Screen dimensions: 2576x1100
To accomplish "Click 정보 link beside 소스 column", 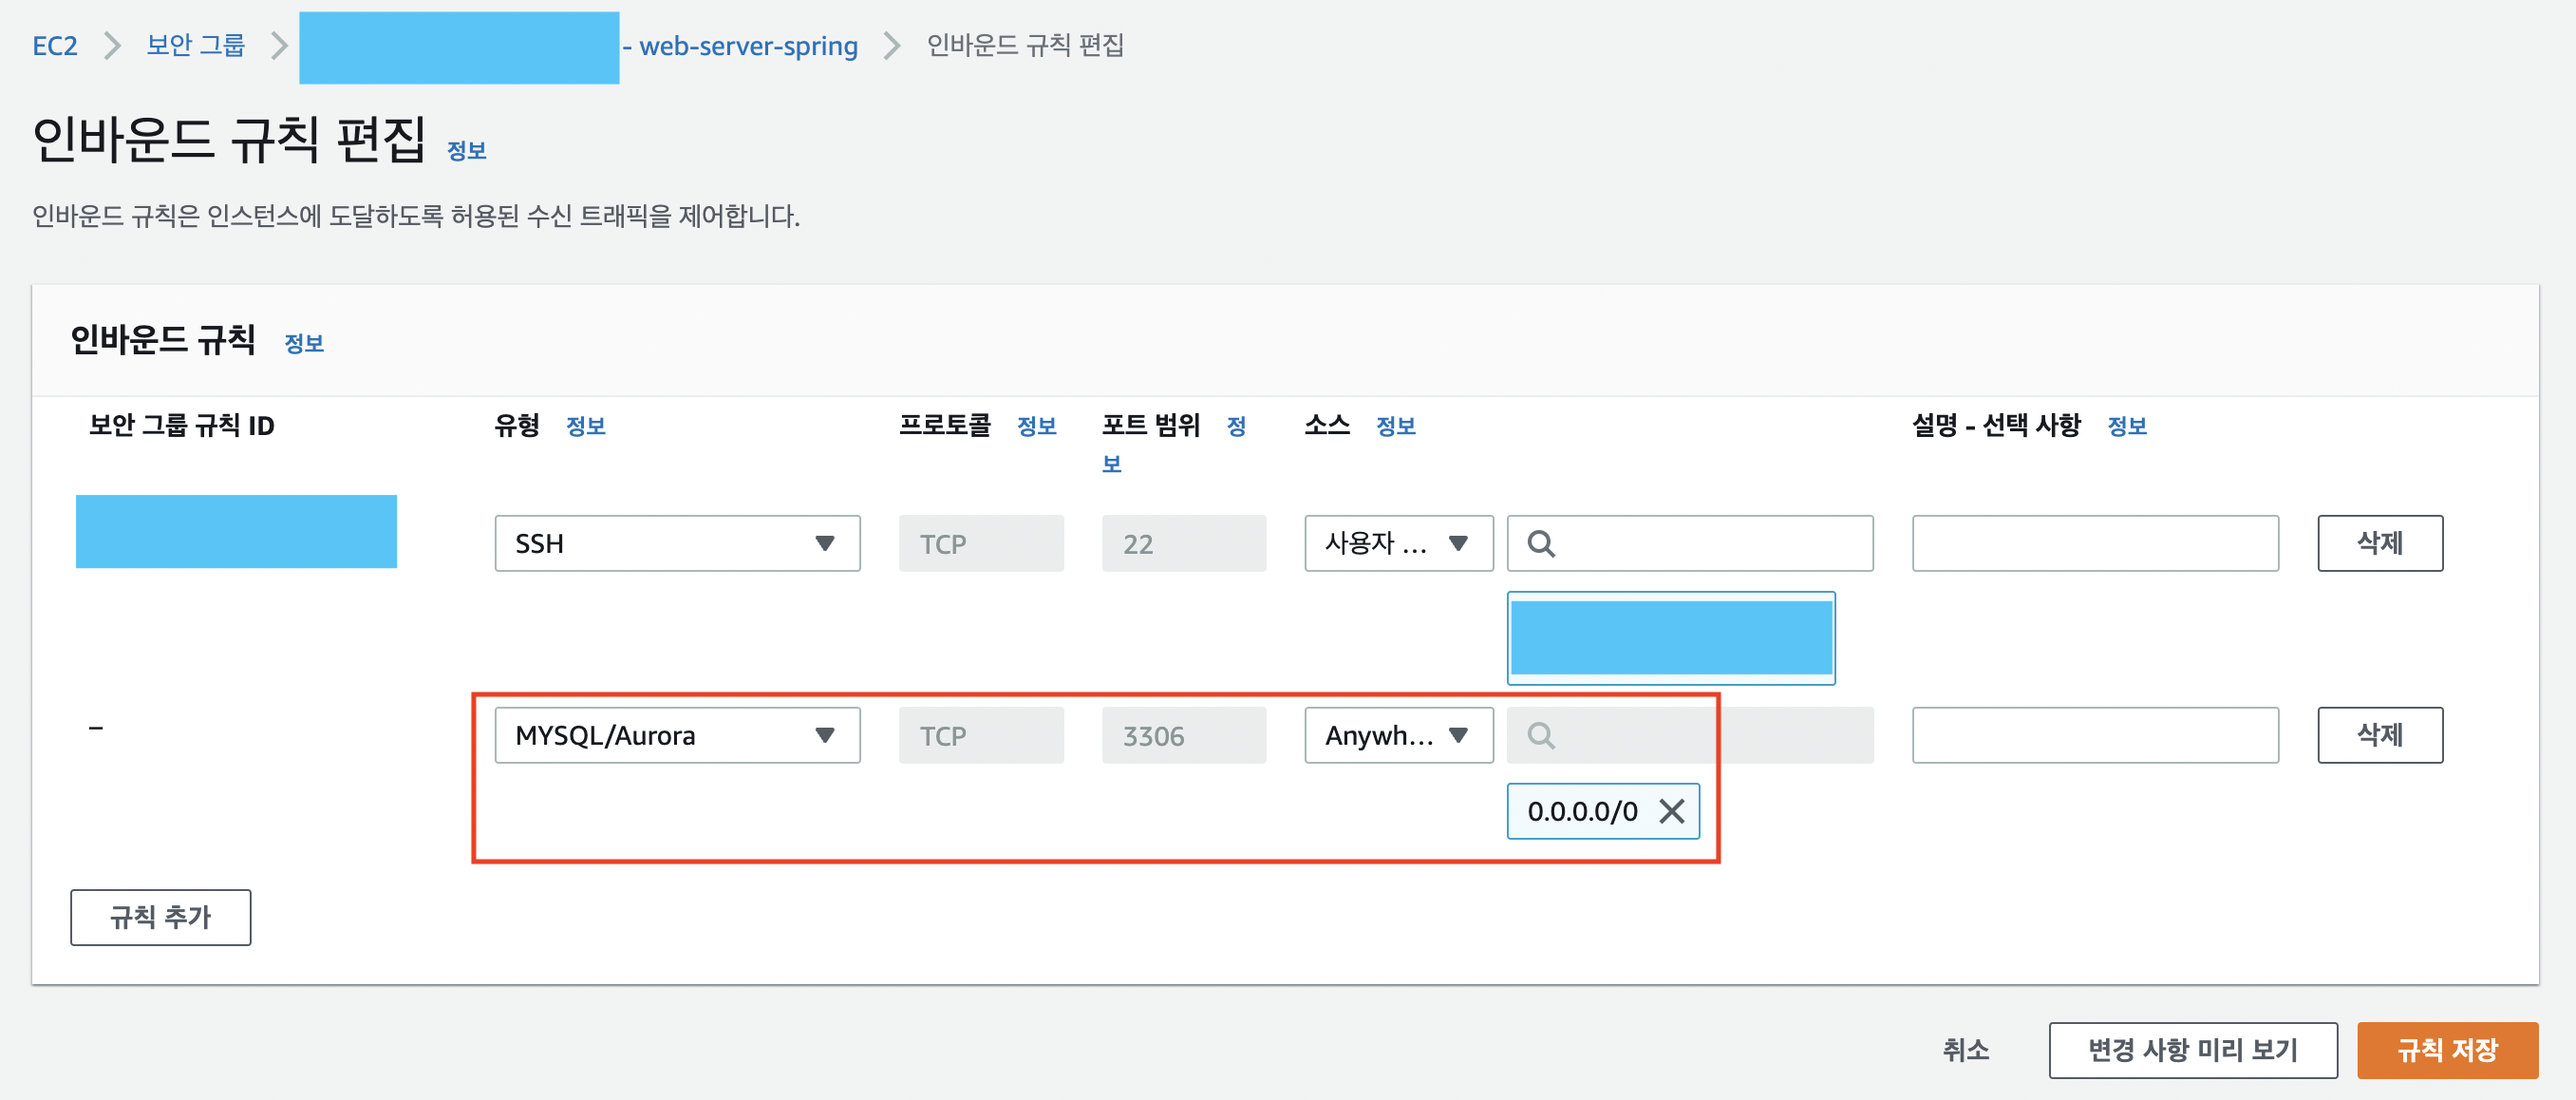I will (x=1395, y=426).
